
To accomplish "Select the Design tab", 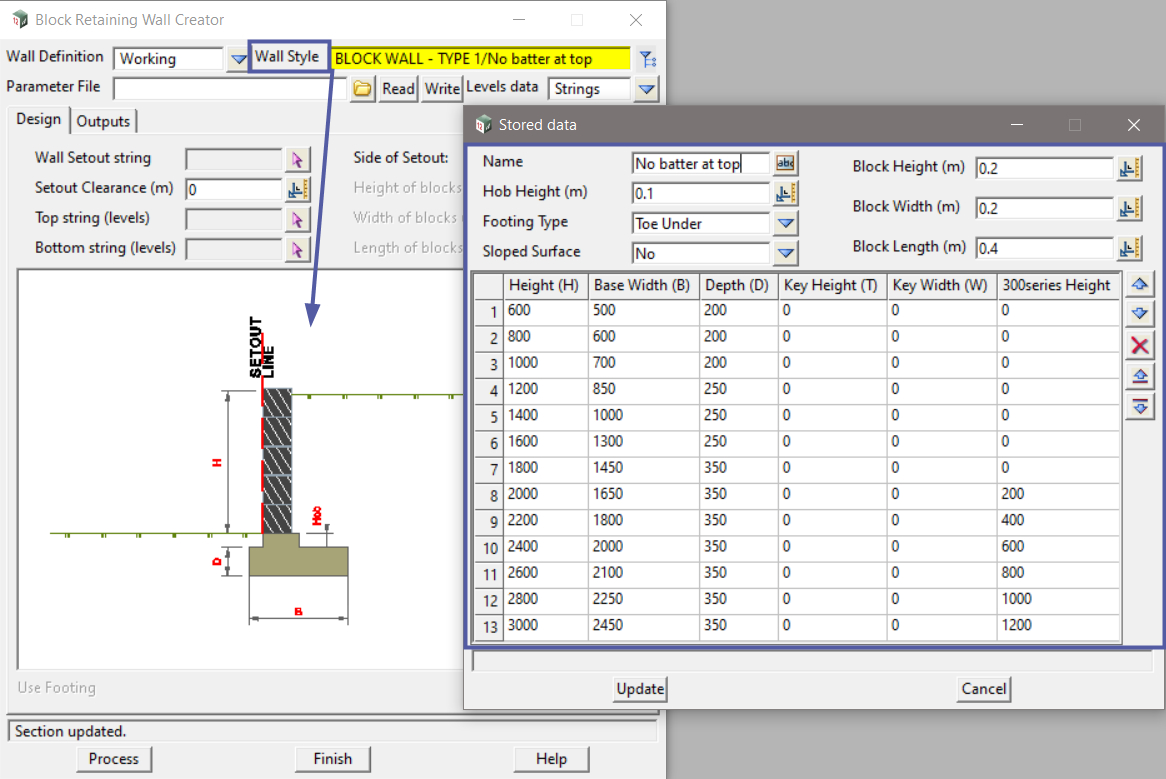I will click(x=39, y=119).
